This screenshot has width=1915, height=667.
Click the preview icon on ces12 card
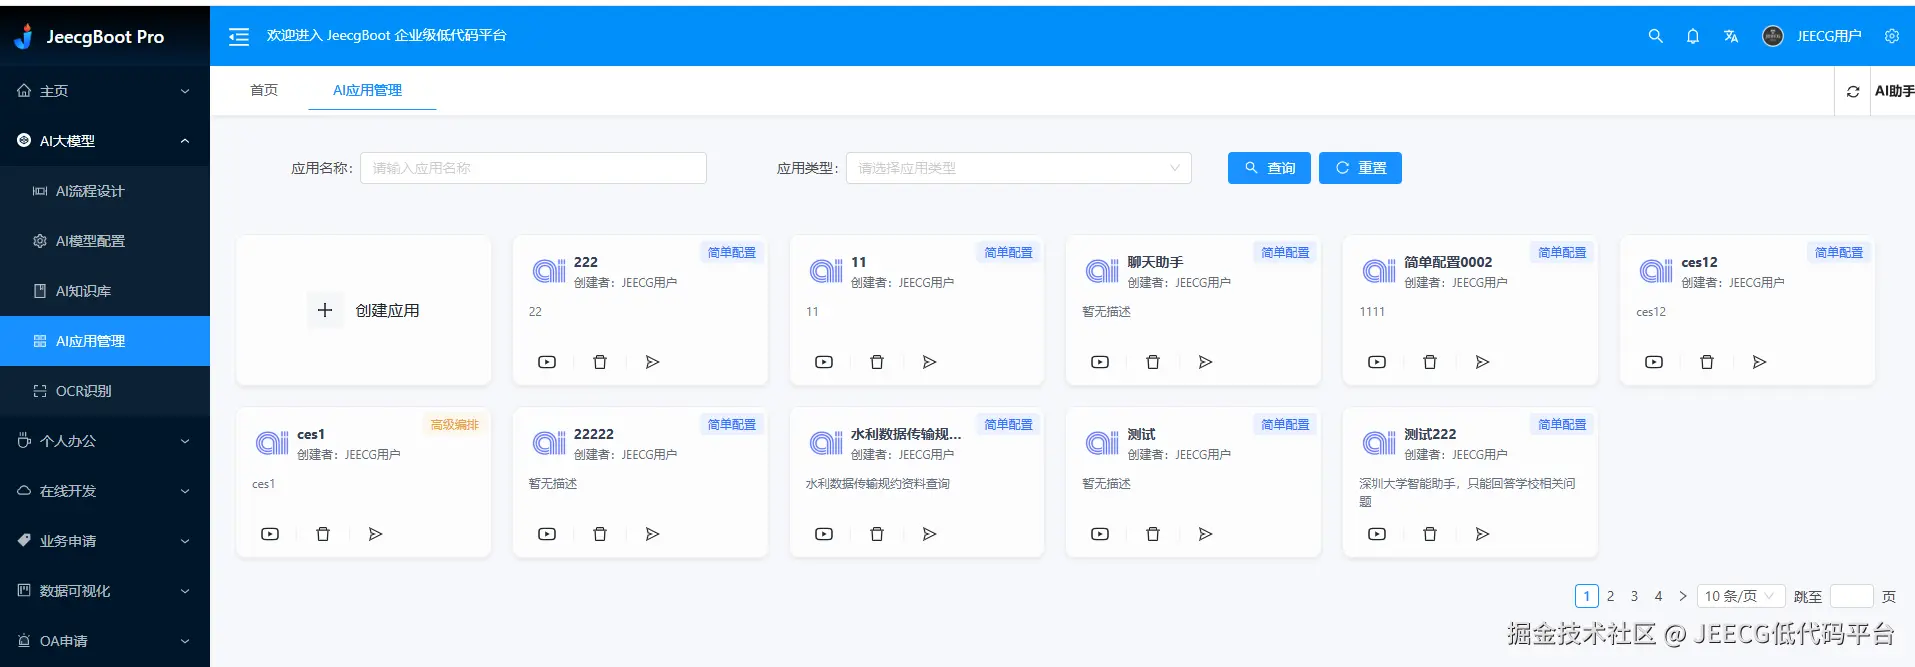(1654, 362)
